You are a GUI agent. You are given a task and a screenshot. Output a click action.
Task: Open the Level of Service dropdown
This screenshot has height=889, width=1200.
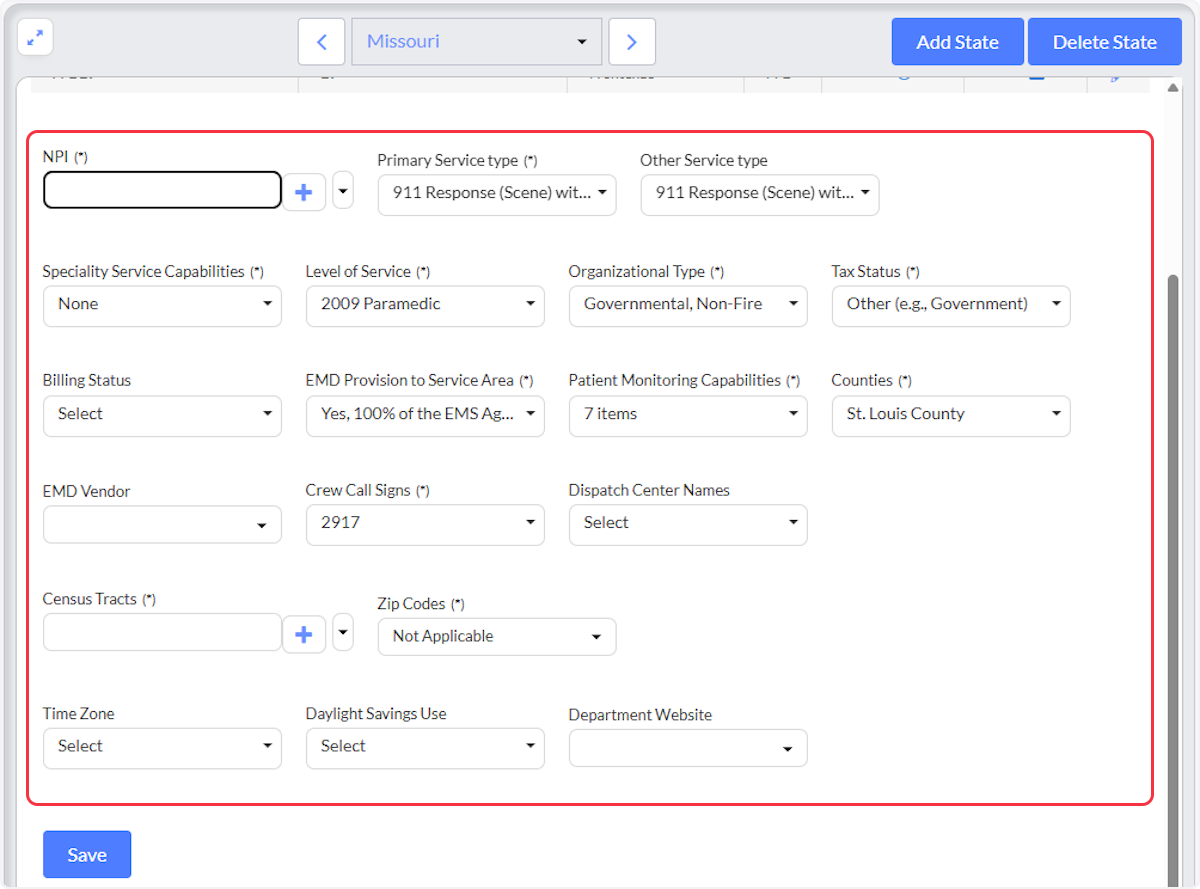[x=425, y=305]
